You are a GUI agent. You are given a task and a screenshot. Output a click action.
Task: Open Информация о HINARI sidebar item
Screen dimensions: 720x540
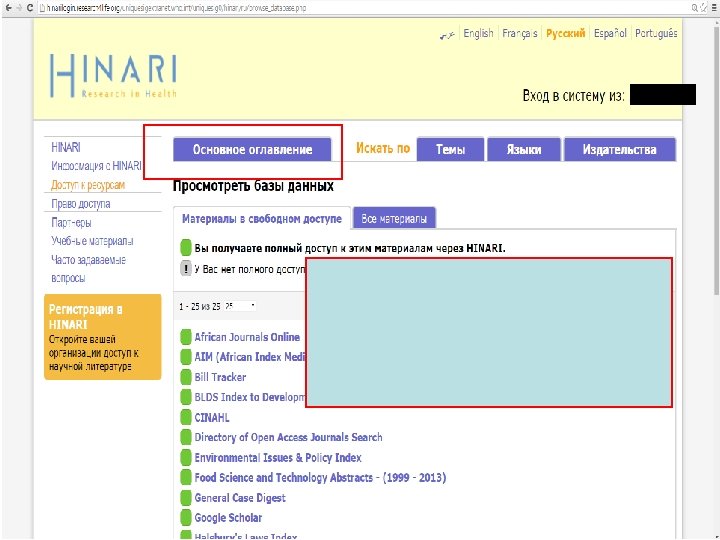(x=96, y=166)
